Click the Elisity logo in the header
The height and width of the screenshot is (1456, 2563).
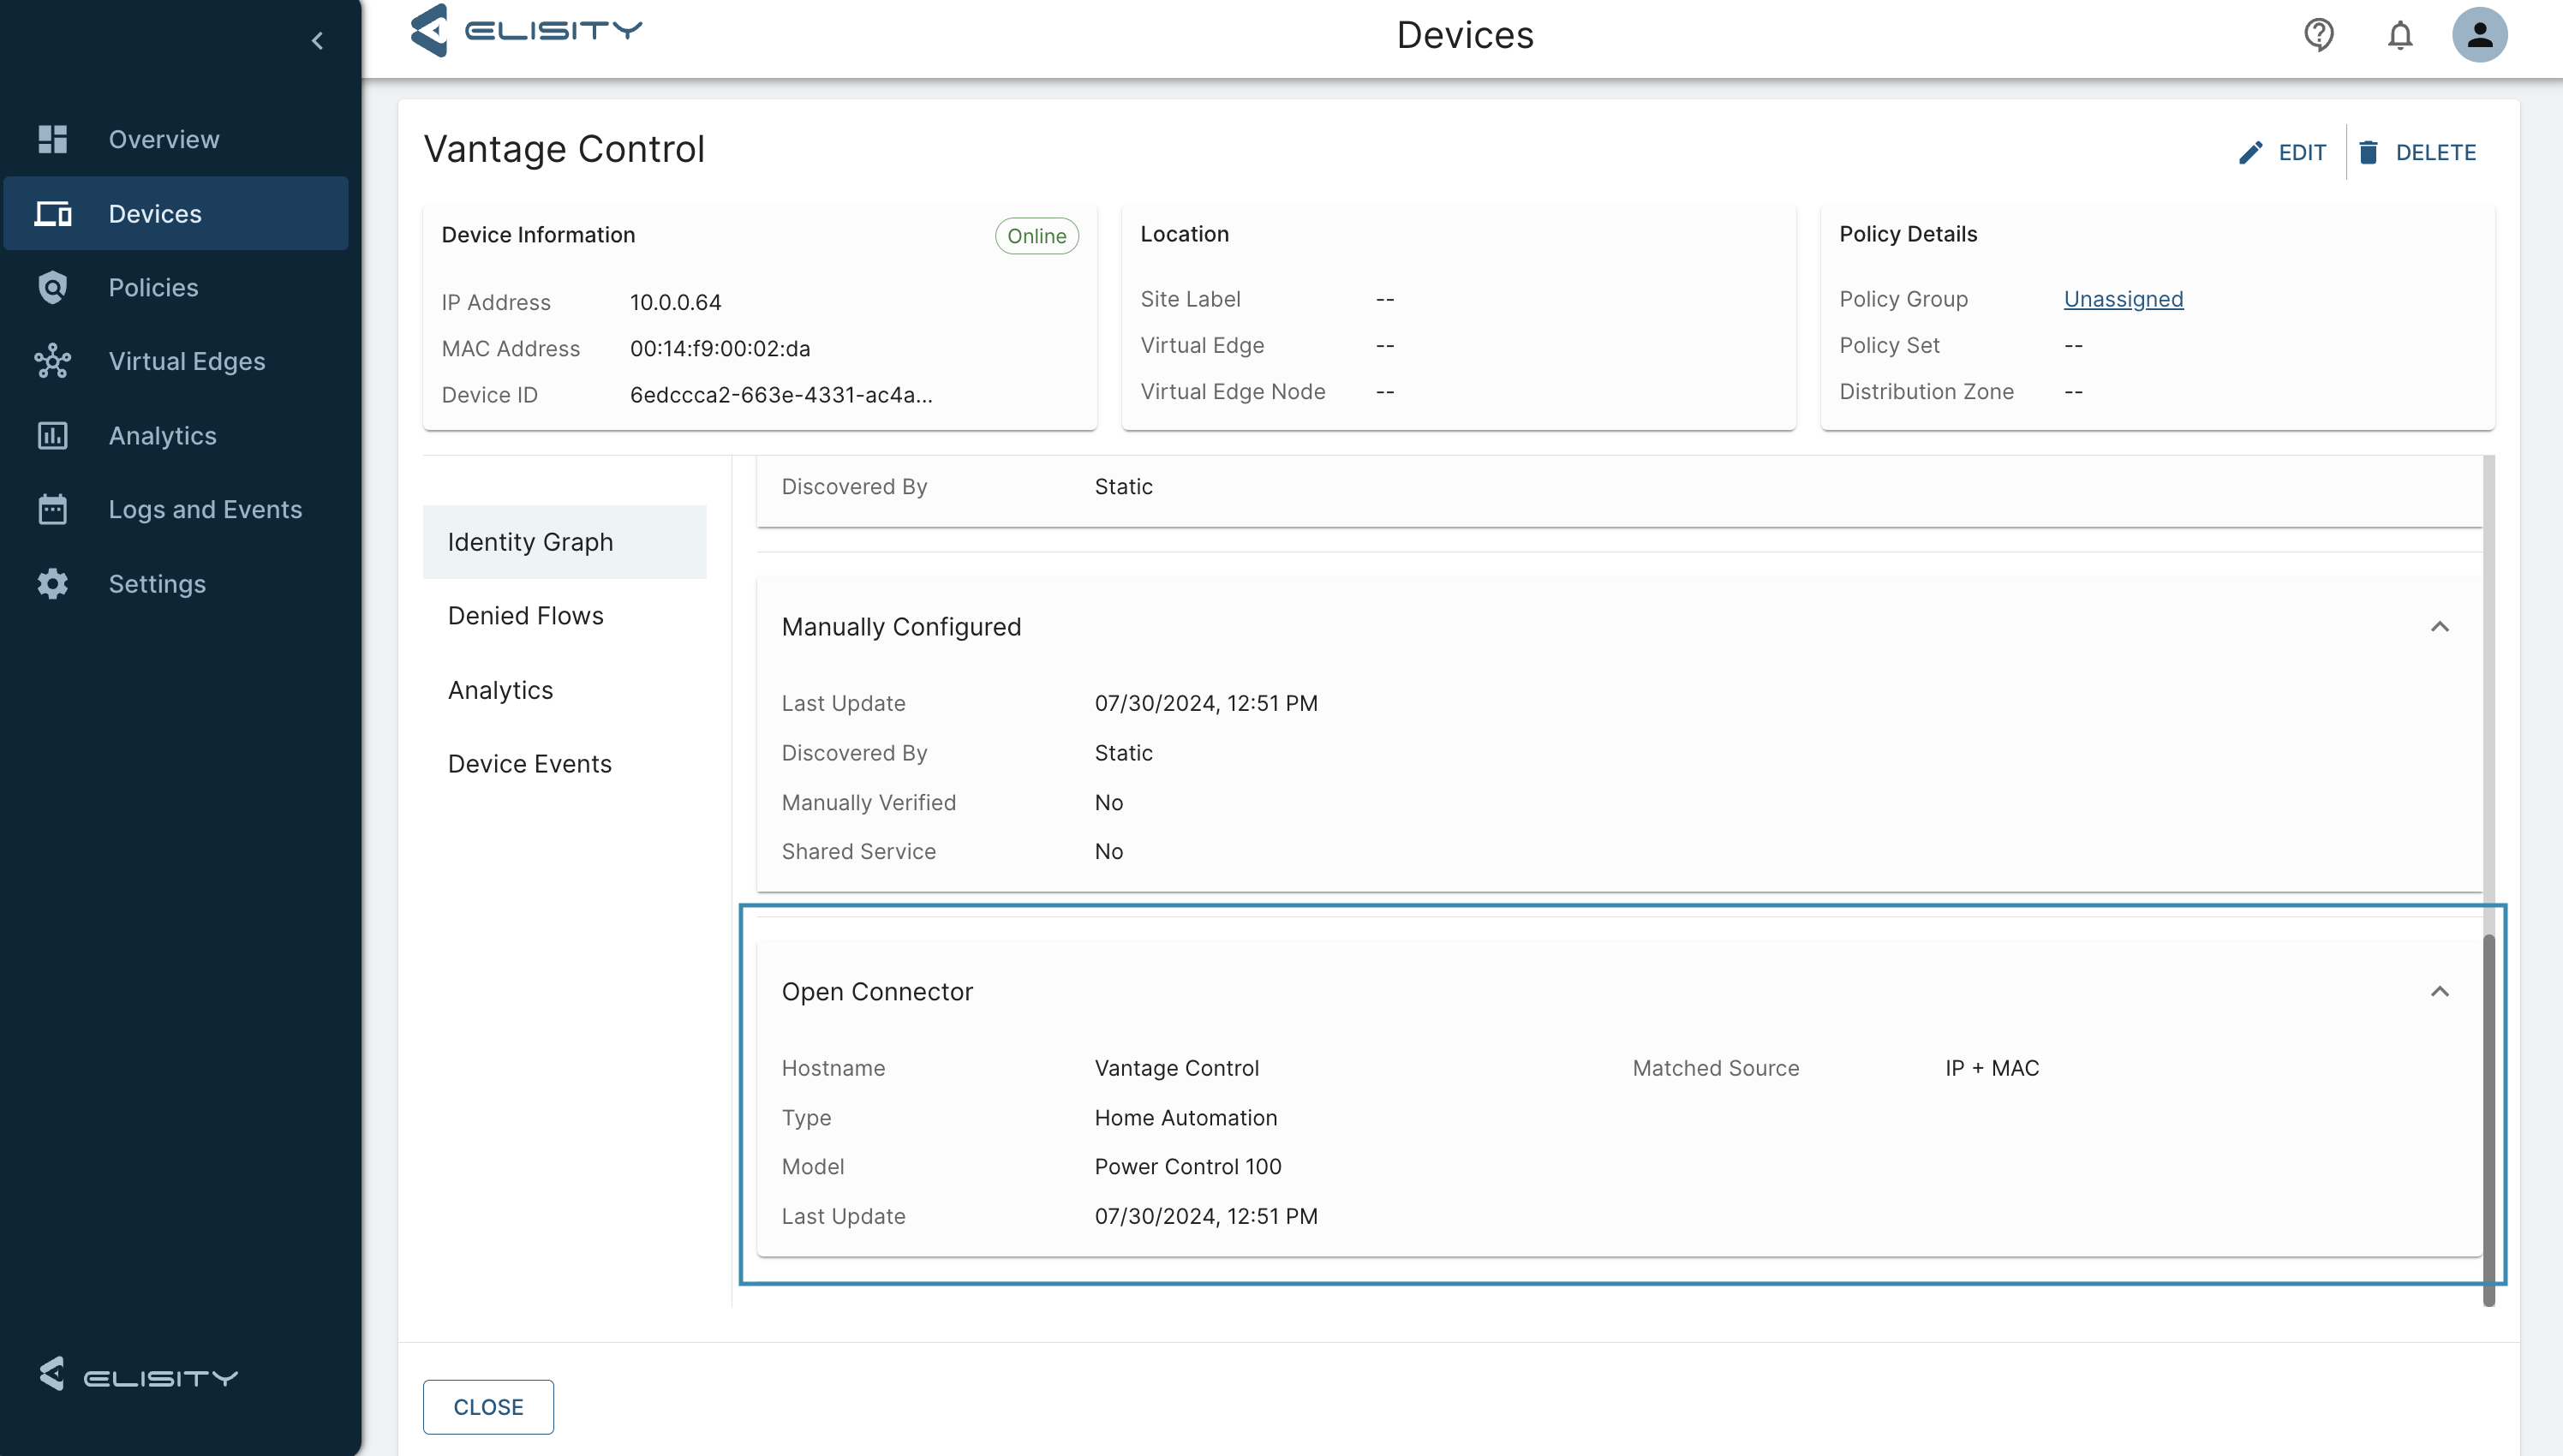tap(526, 30)
